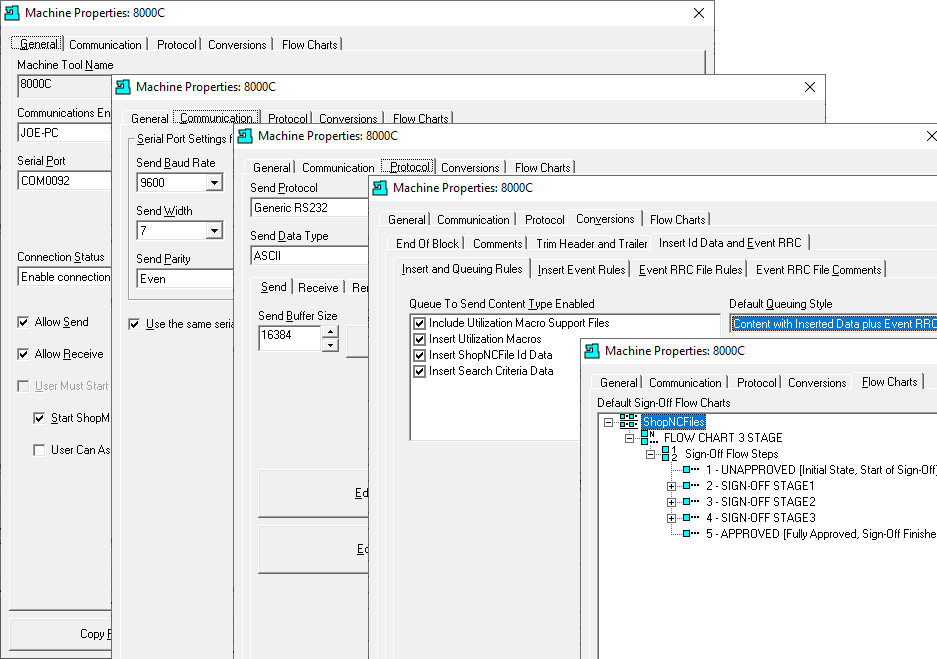
Task: Collapse the ShopNCFiles root node
Action: [x=608, y=422]
